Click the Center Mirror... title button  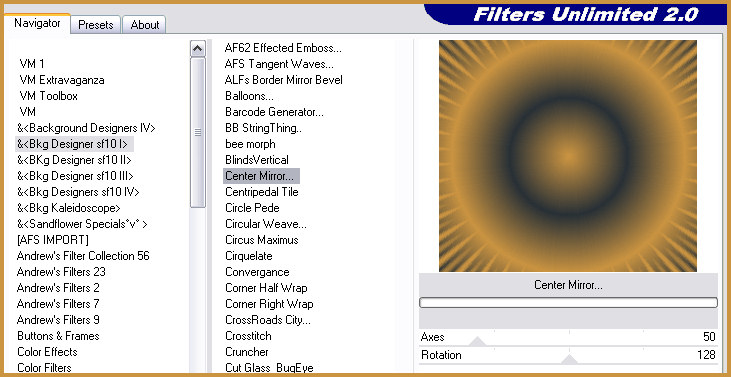click(568, 285)
